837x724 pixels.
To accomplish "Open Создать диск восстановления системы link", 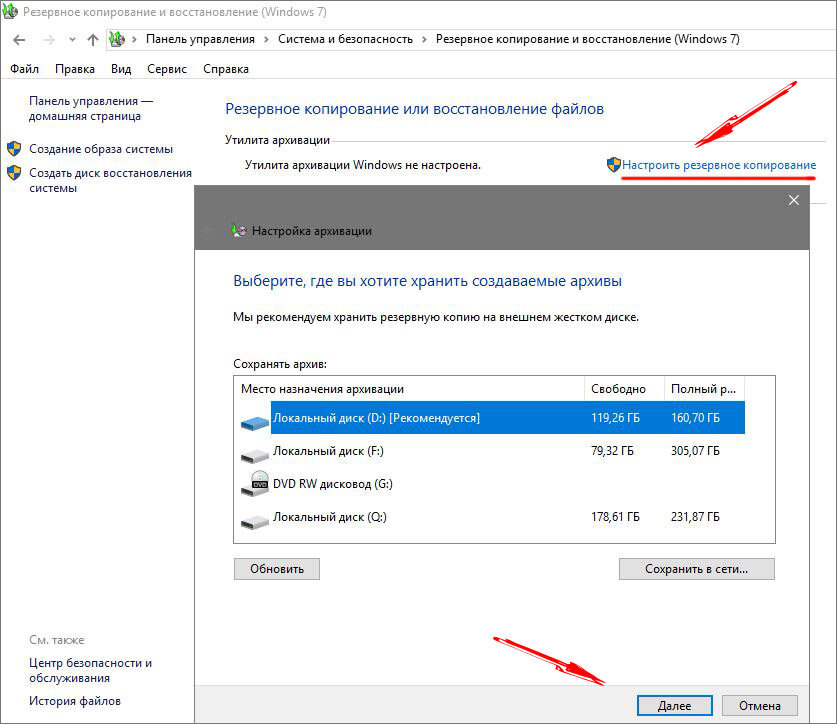I will (x=110, y=180).
